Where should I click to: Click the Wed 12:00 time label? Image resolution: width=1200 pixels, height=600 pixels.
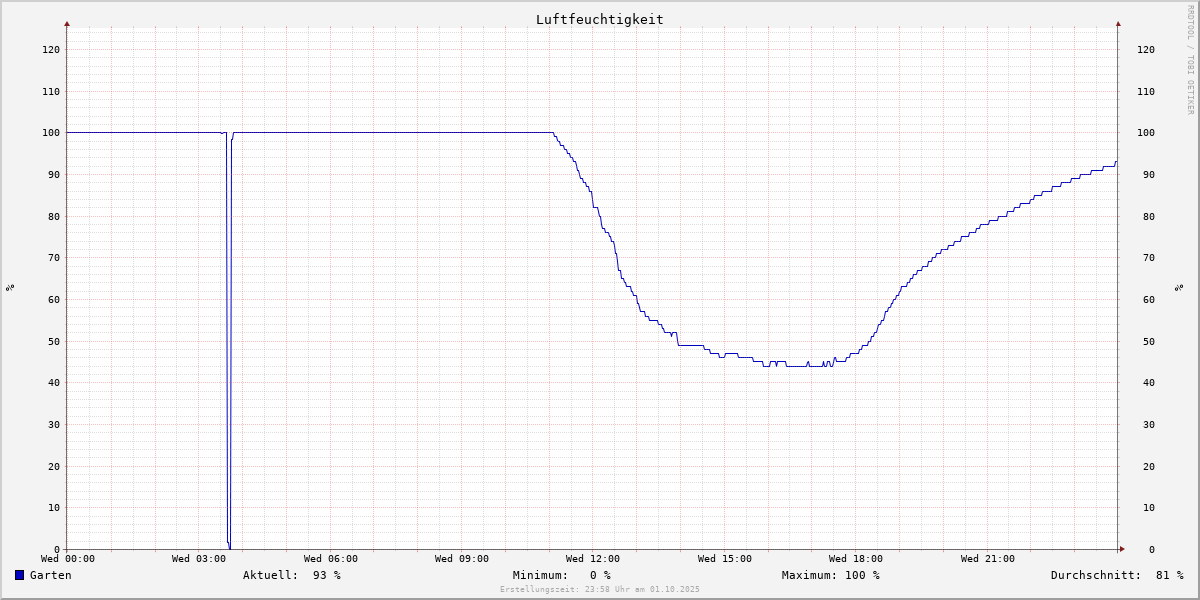pos(593,559)
